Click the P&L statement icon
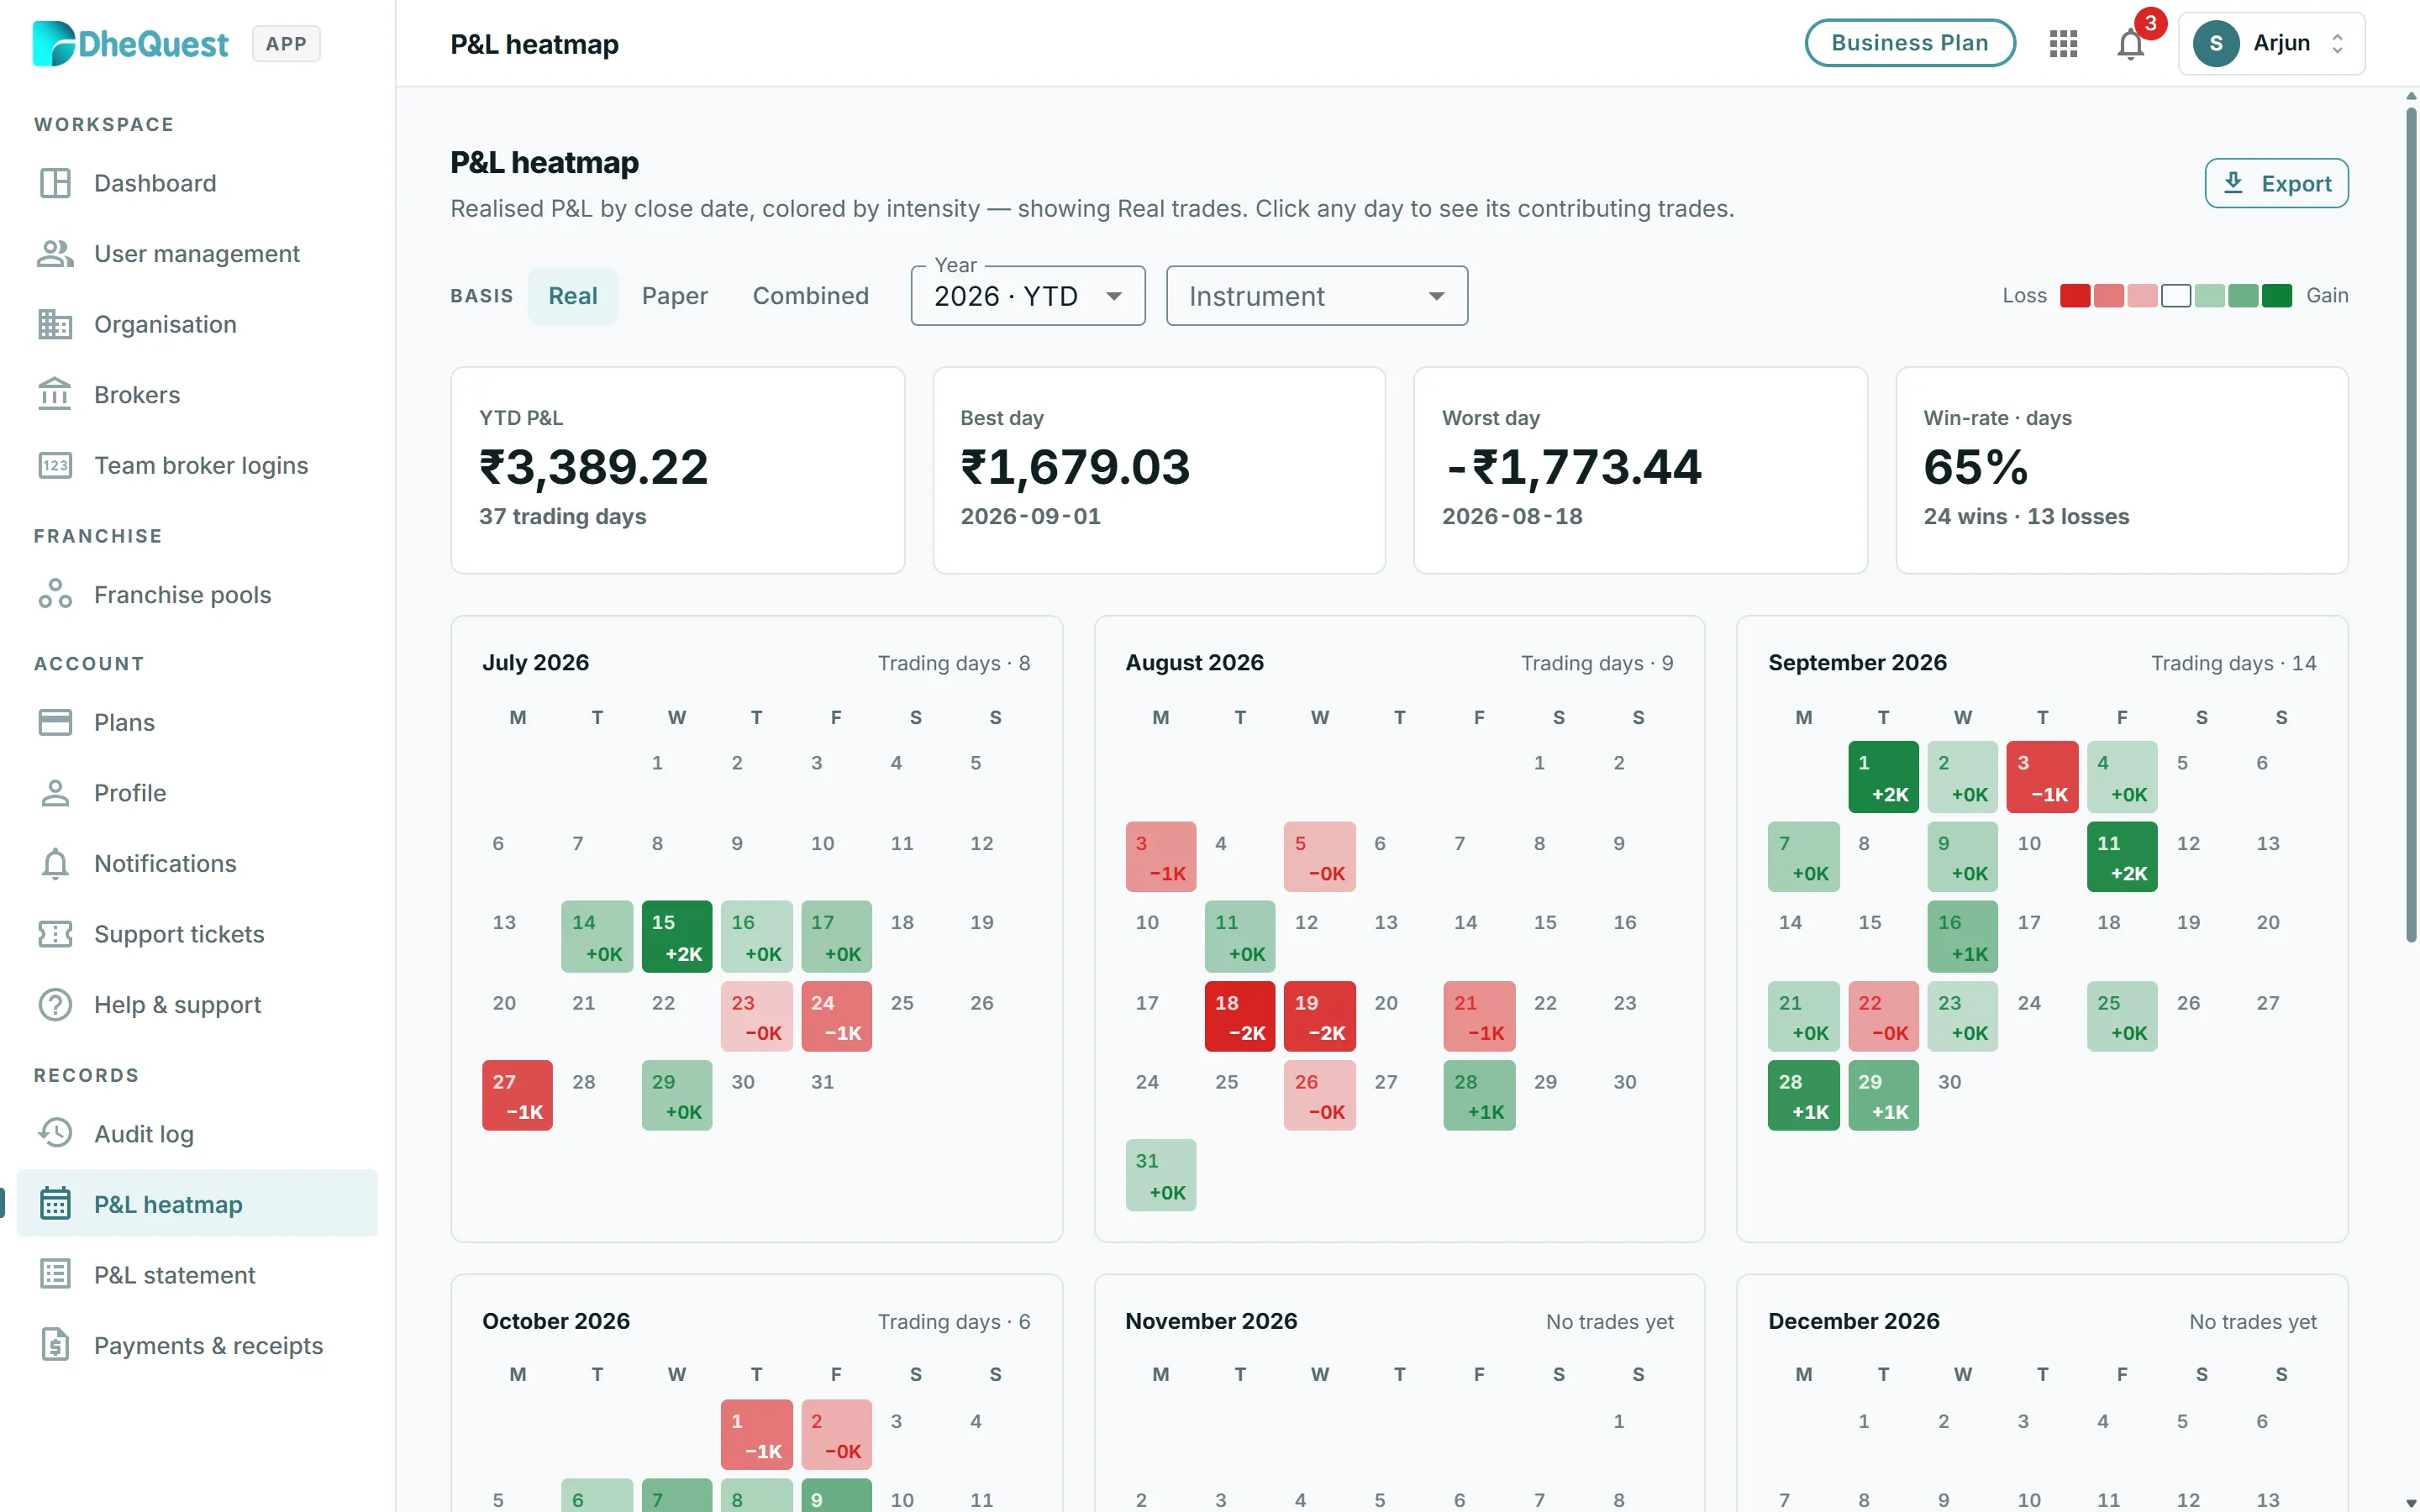Image resolution: width=2420 pixels, height=1512 pixels. (x=55, y=1274)
